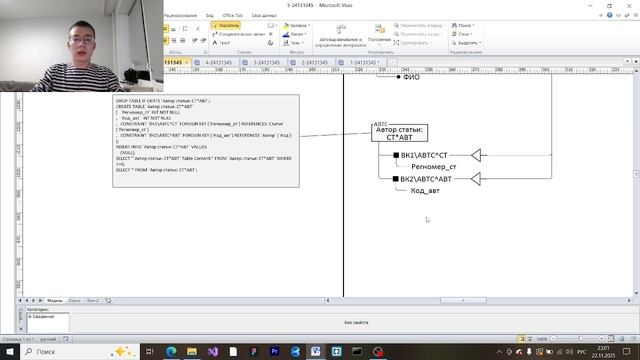Image resolution: width=640 pixels, height=360 pixels.
Task: Click the ВК2\АВТС^АВТ key label
Action: (x=426, y=179)
